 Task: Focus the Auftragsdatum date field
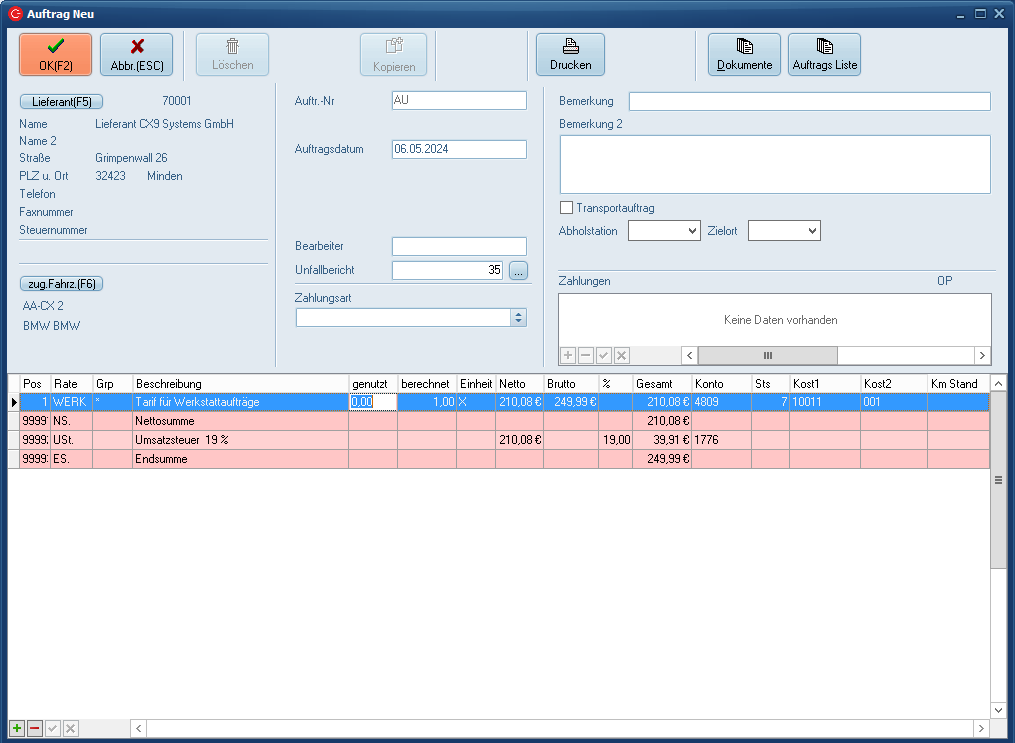459,149
